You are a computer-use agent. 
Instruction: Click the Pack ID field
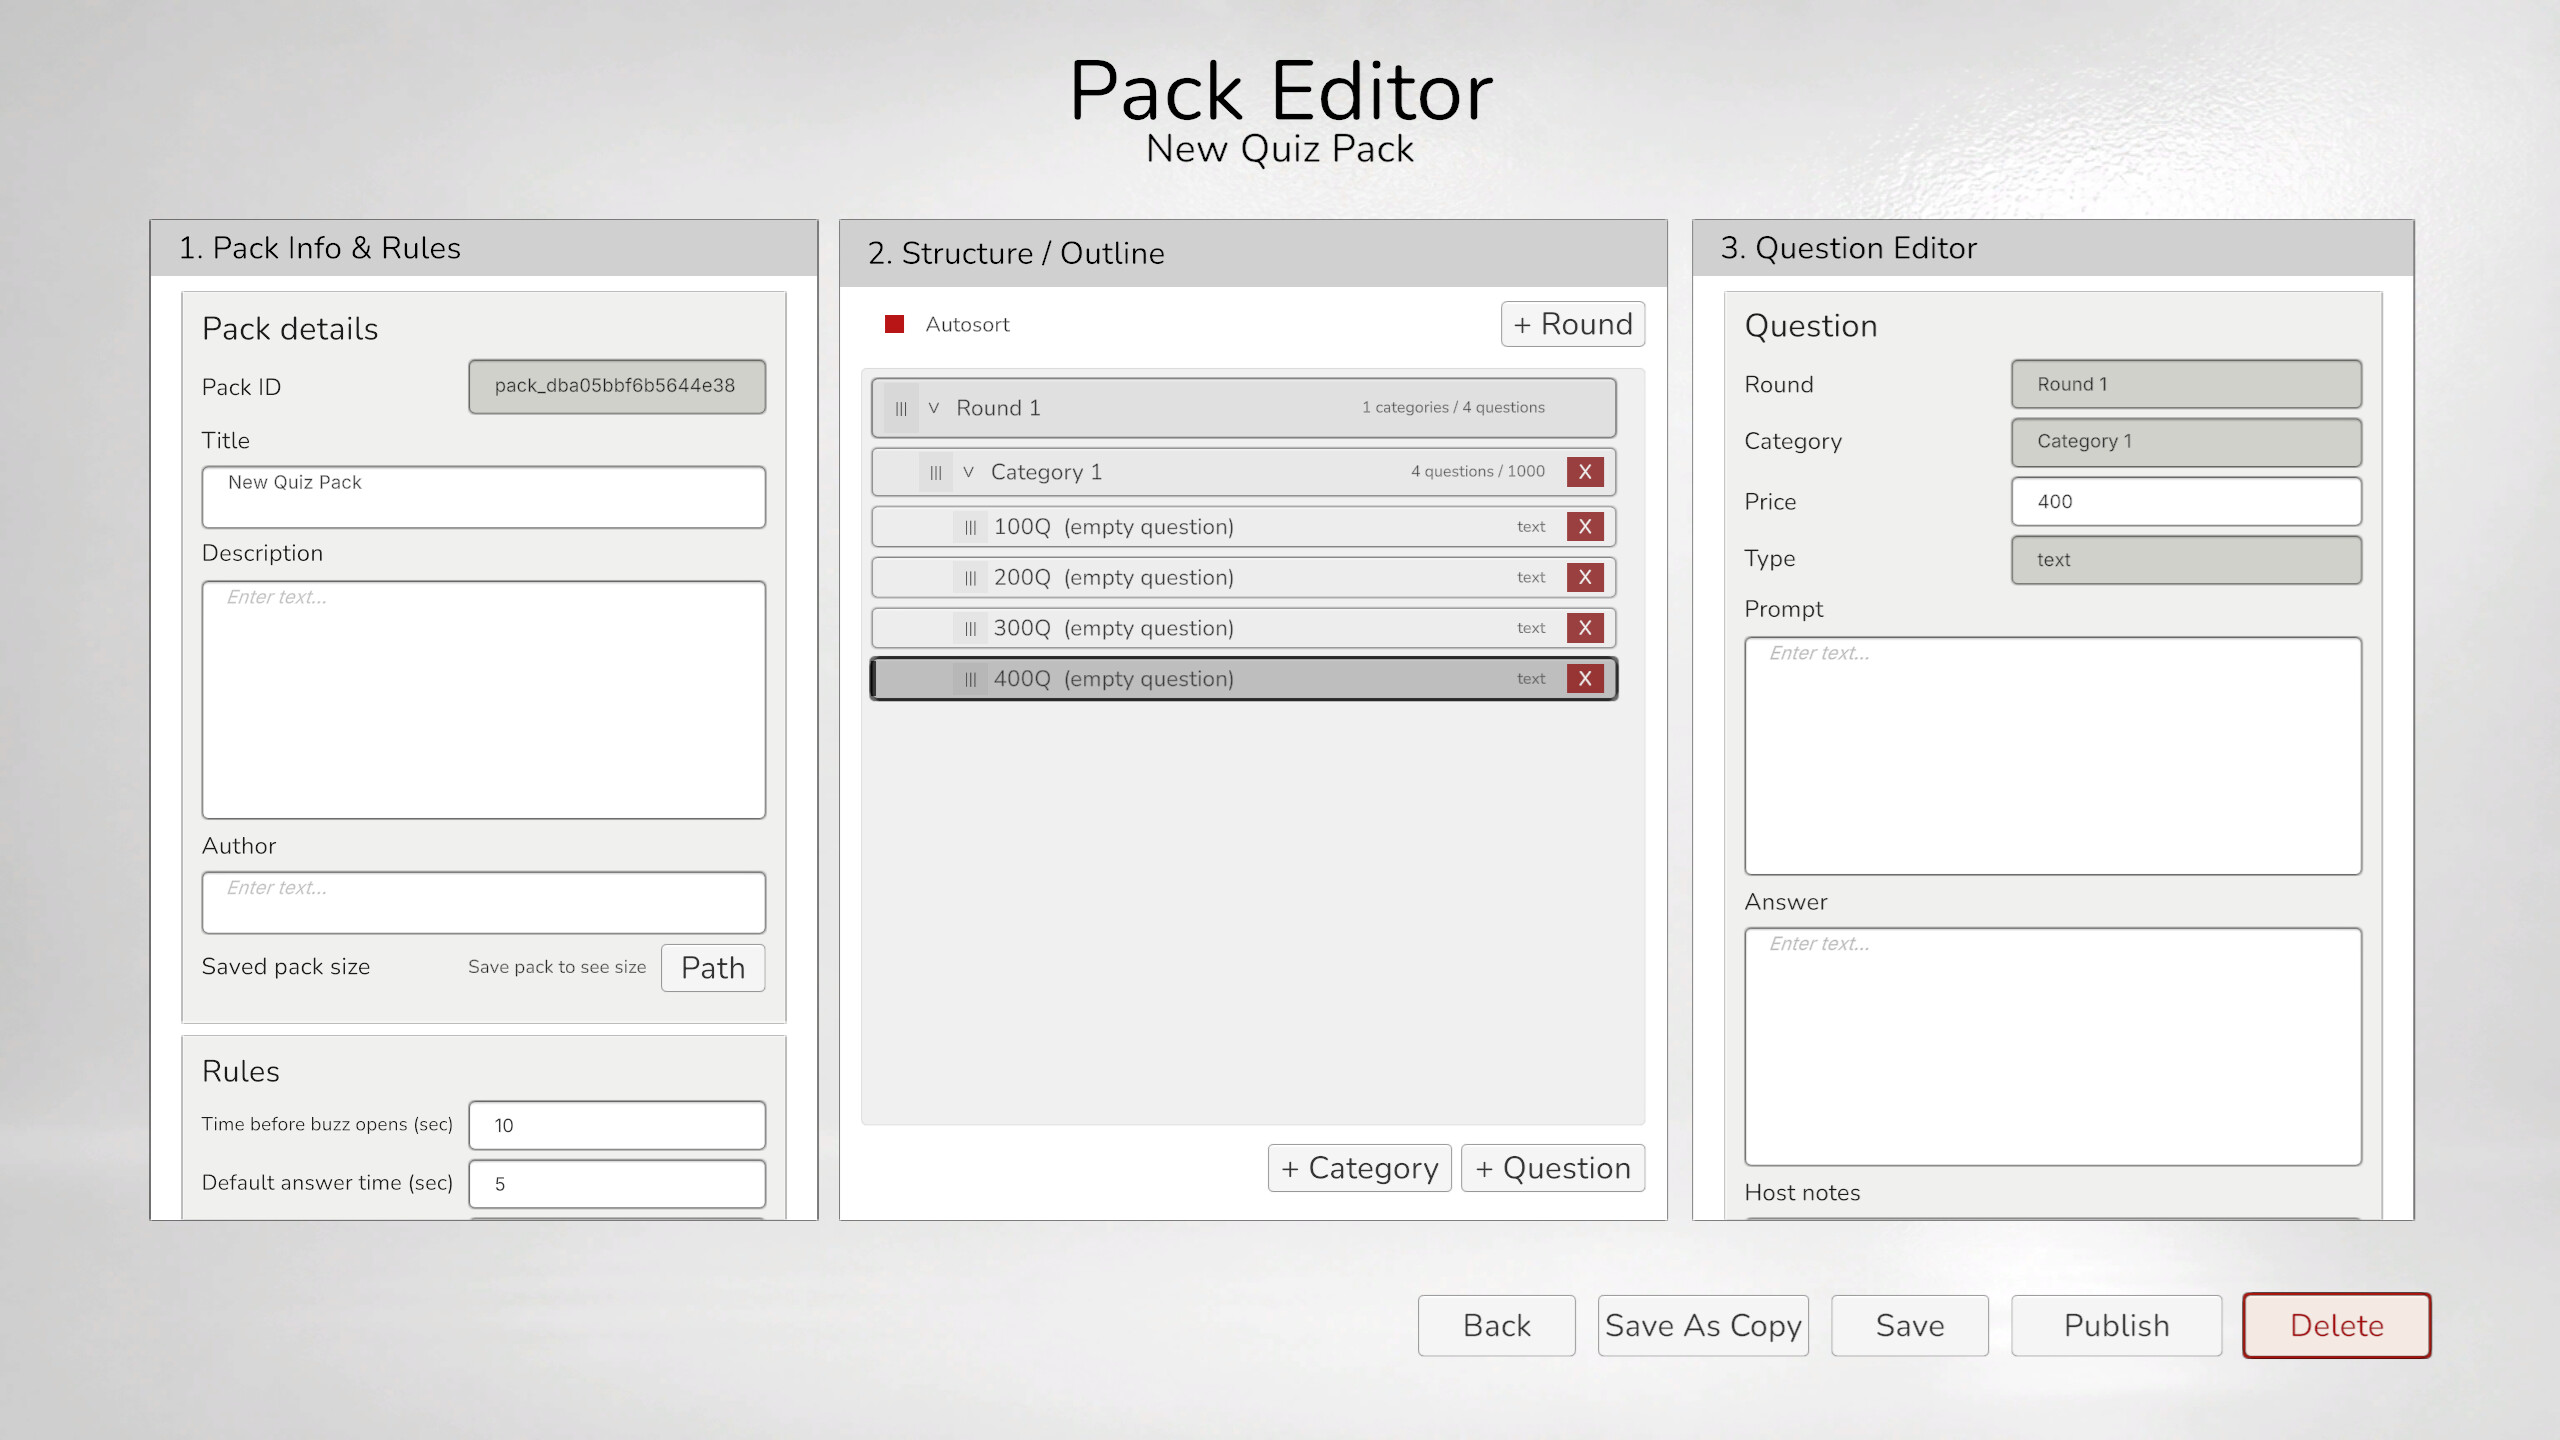pos(617,387)
